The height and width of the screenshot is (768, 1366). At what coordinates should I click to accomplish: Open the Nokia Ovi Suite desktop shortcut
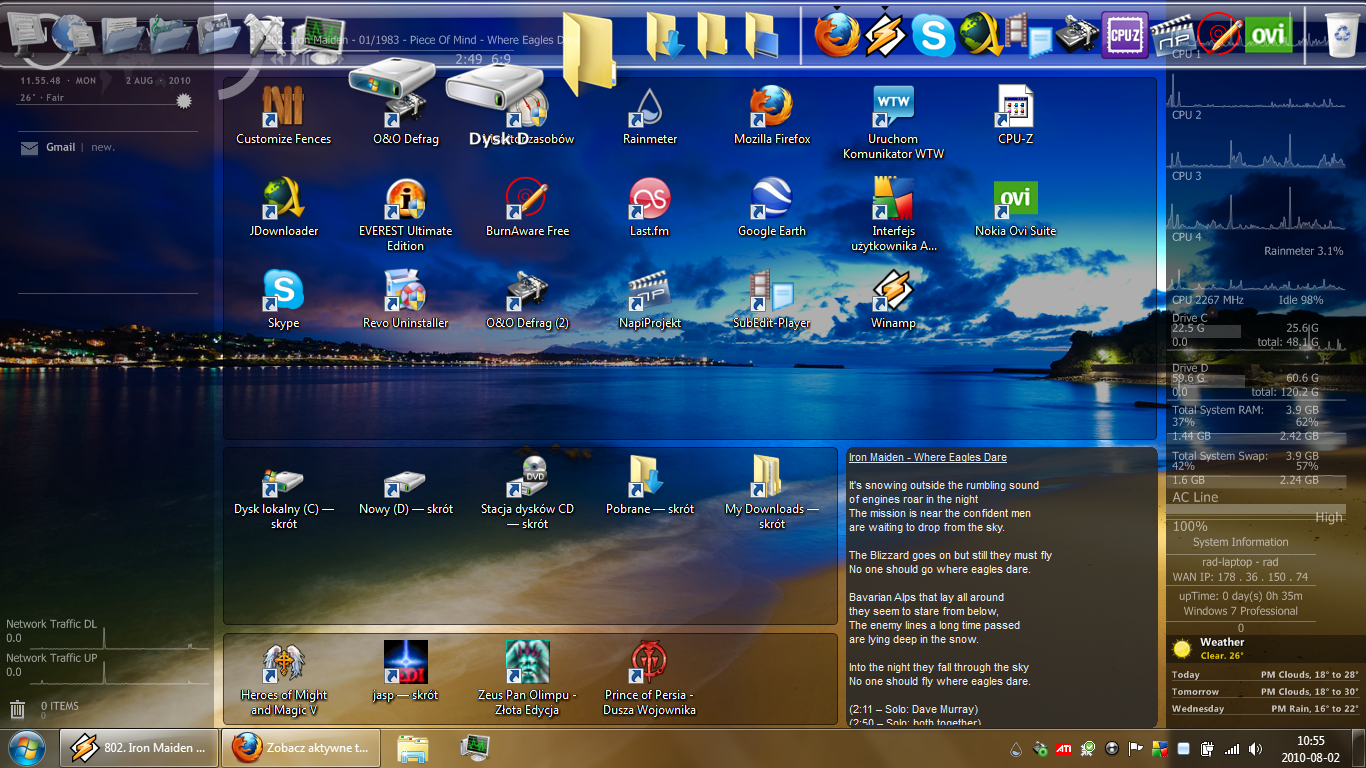1015,208
